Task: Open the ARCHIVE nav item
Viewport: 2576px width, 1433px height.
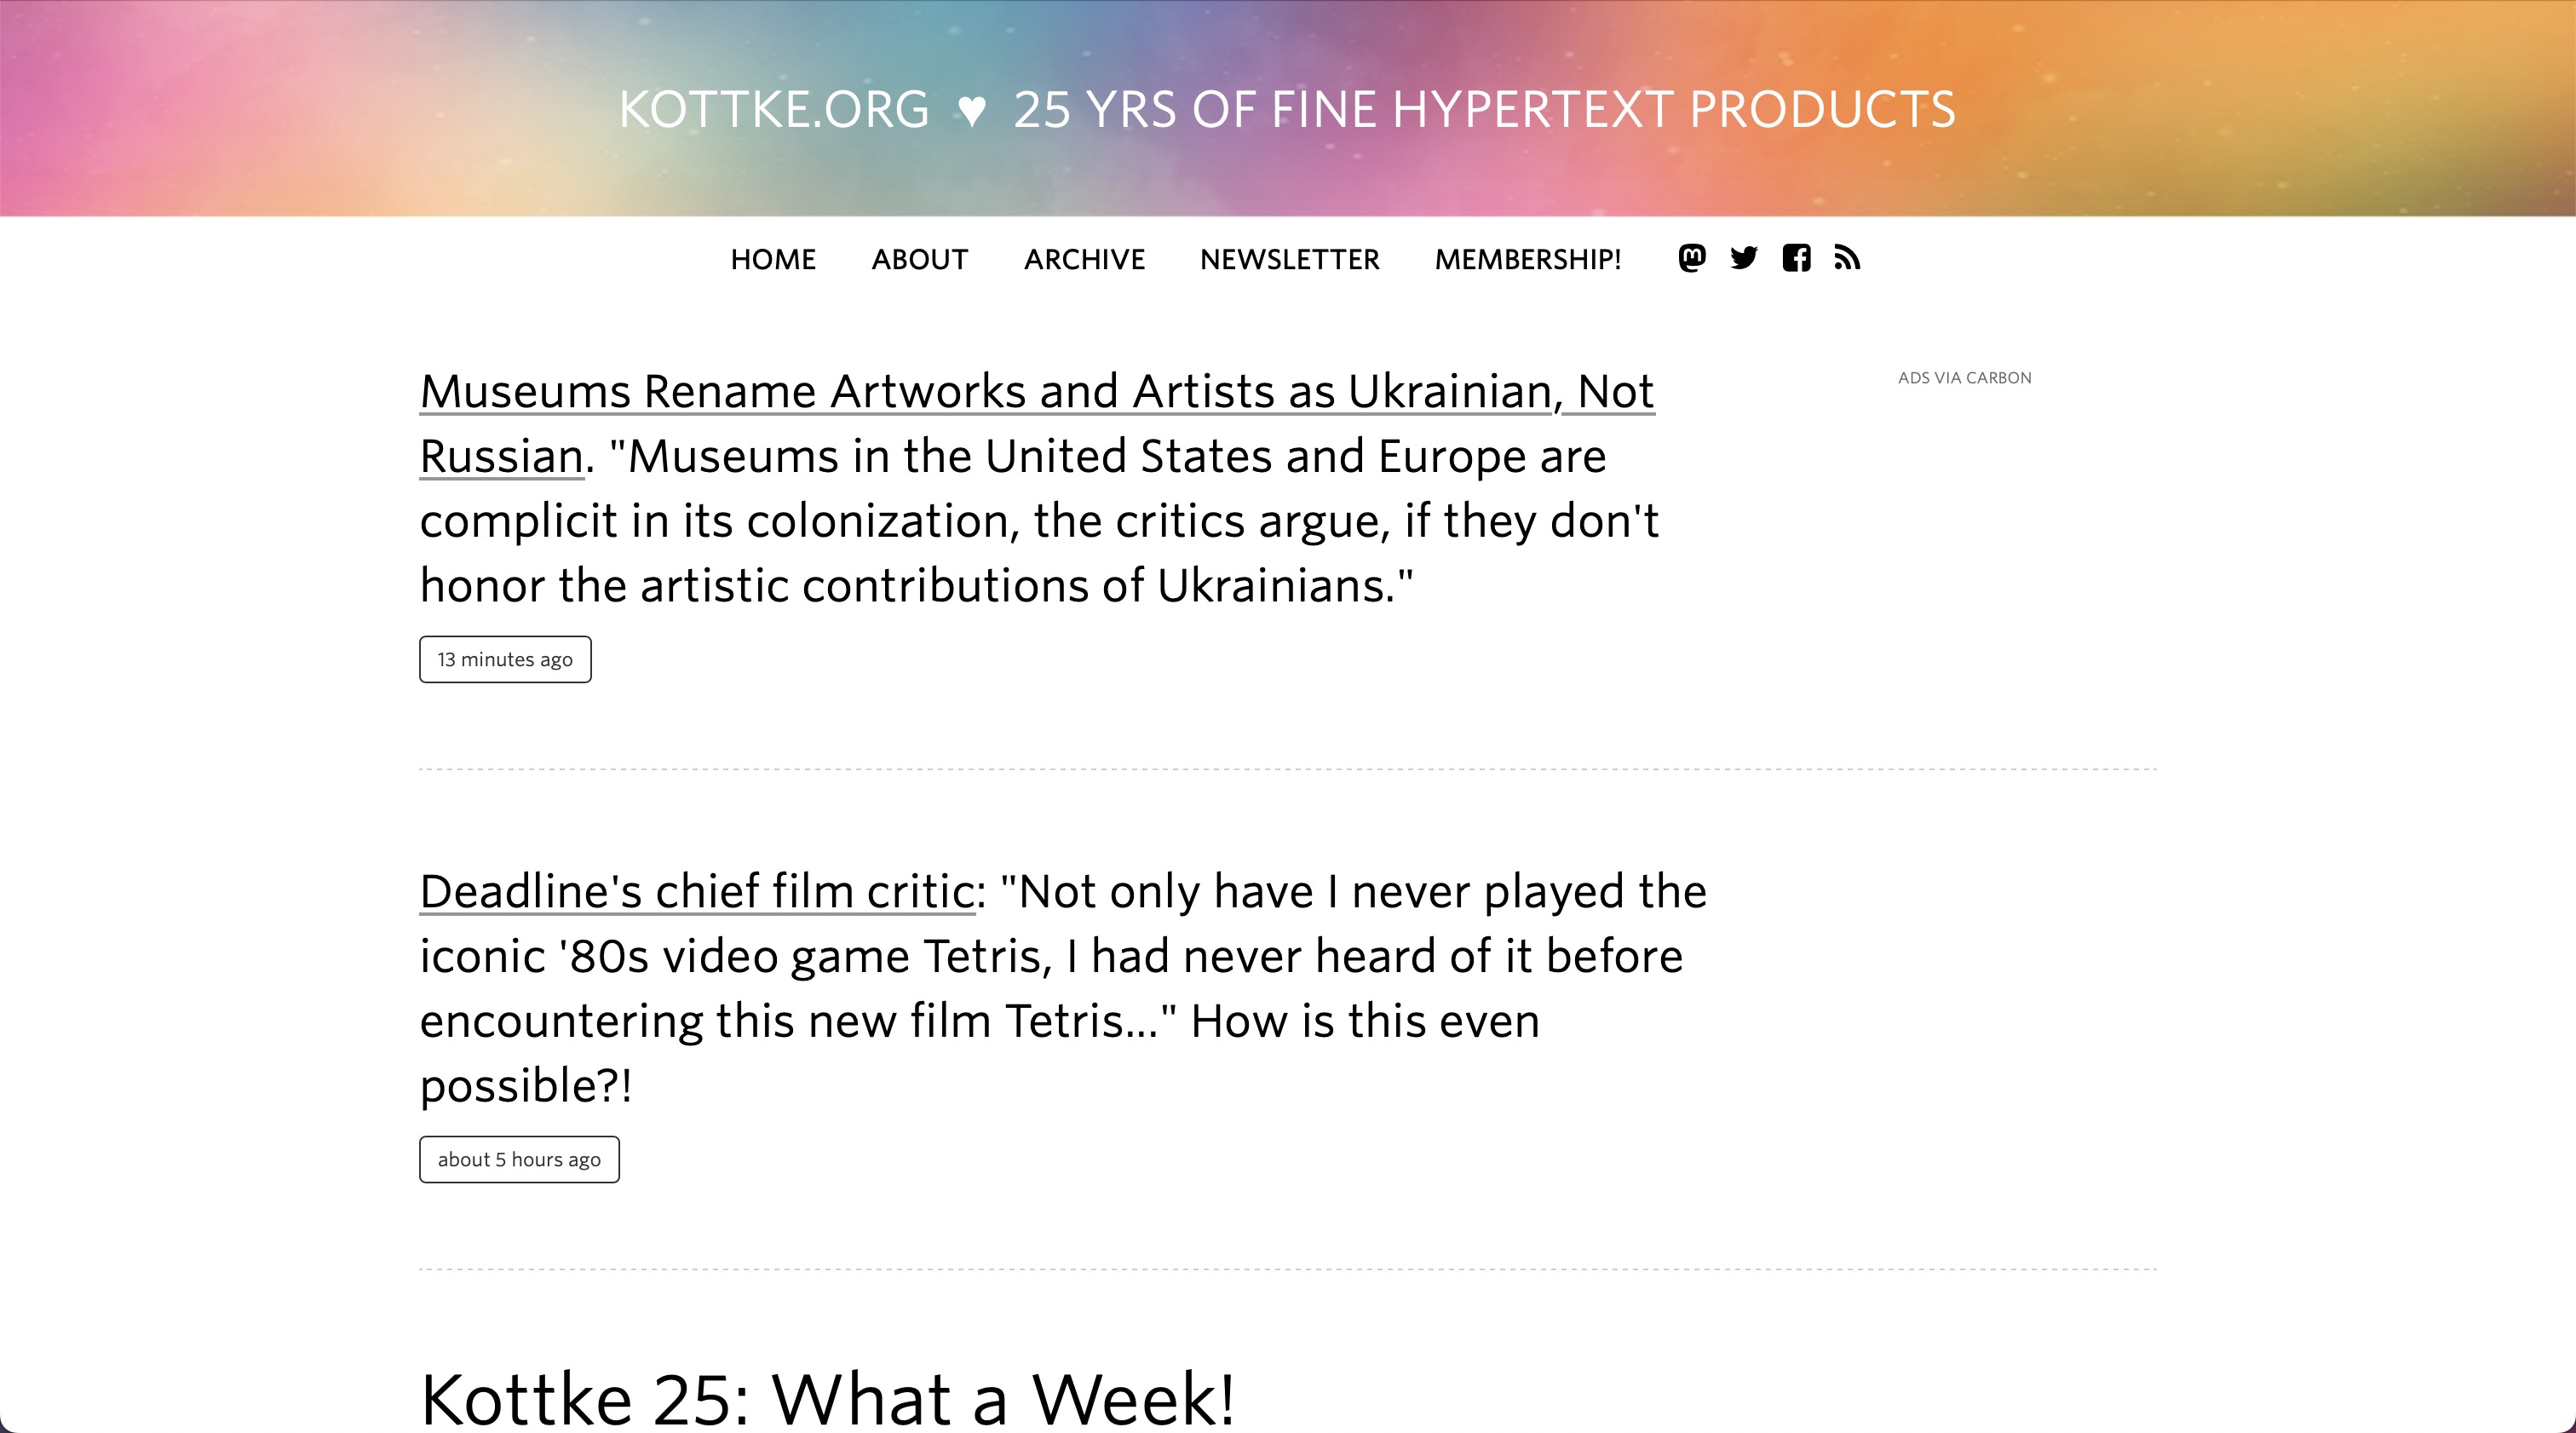Action: click(x=1084, y=259)
